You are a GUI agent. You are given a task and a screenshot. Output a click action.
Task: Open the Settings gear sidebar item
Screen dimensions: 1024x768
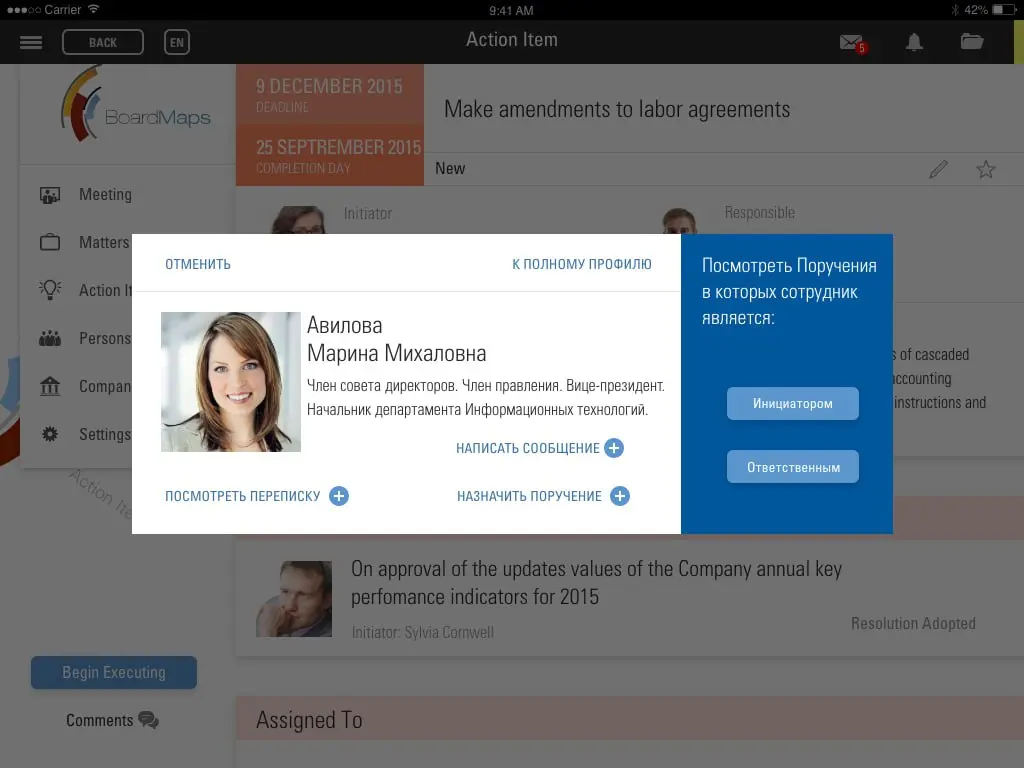[85, 434]
